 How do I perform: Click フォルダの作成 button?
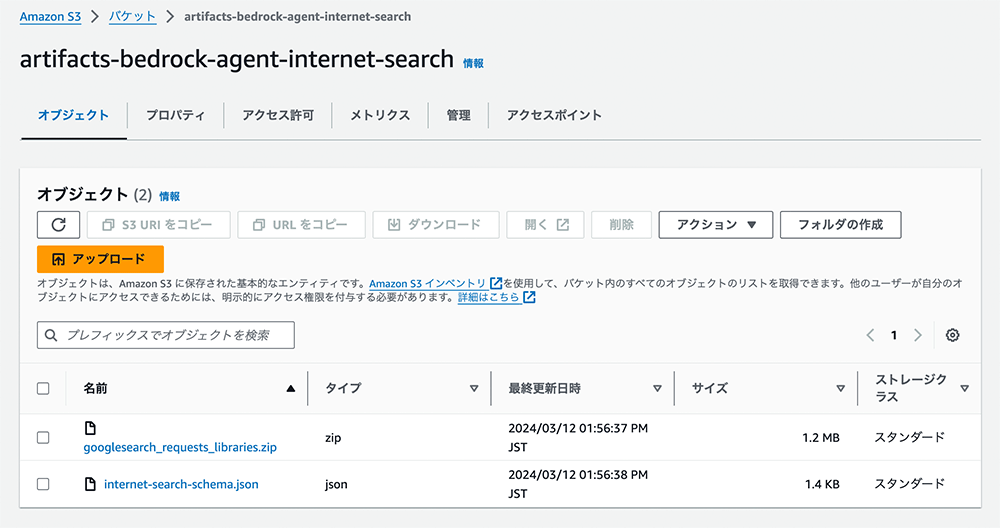click(841, 224)
